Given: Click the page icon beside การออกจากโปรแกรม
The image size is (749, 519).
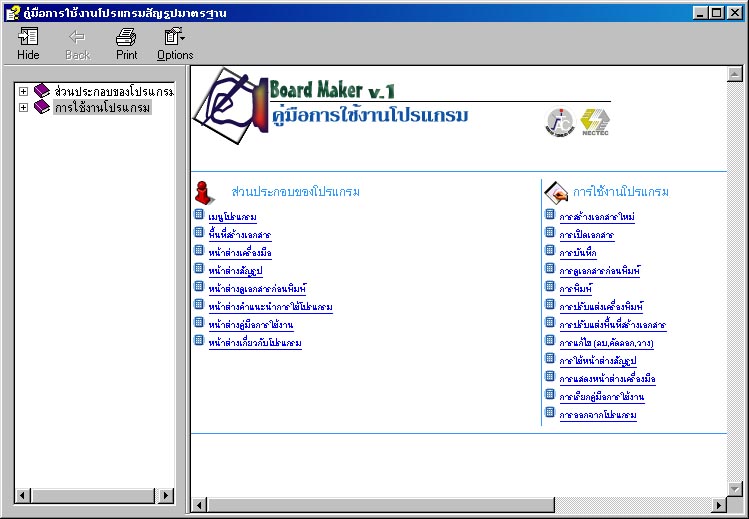Looking at the screenshot, I should (x=550, y=412).
